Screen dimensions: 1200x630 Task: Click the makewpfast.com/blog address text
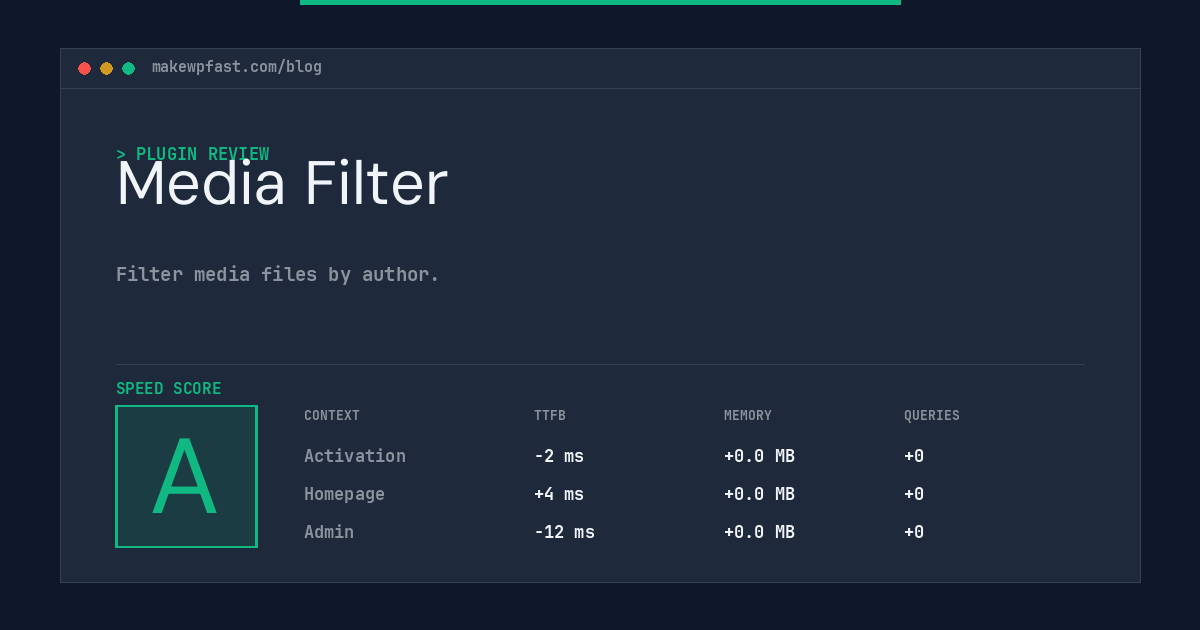237,67
